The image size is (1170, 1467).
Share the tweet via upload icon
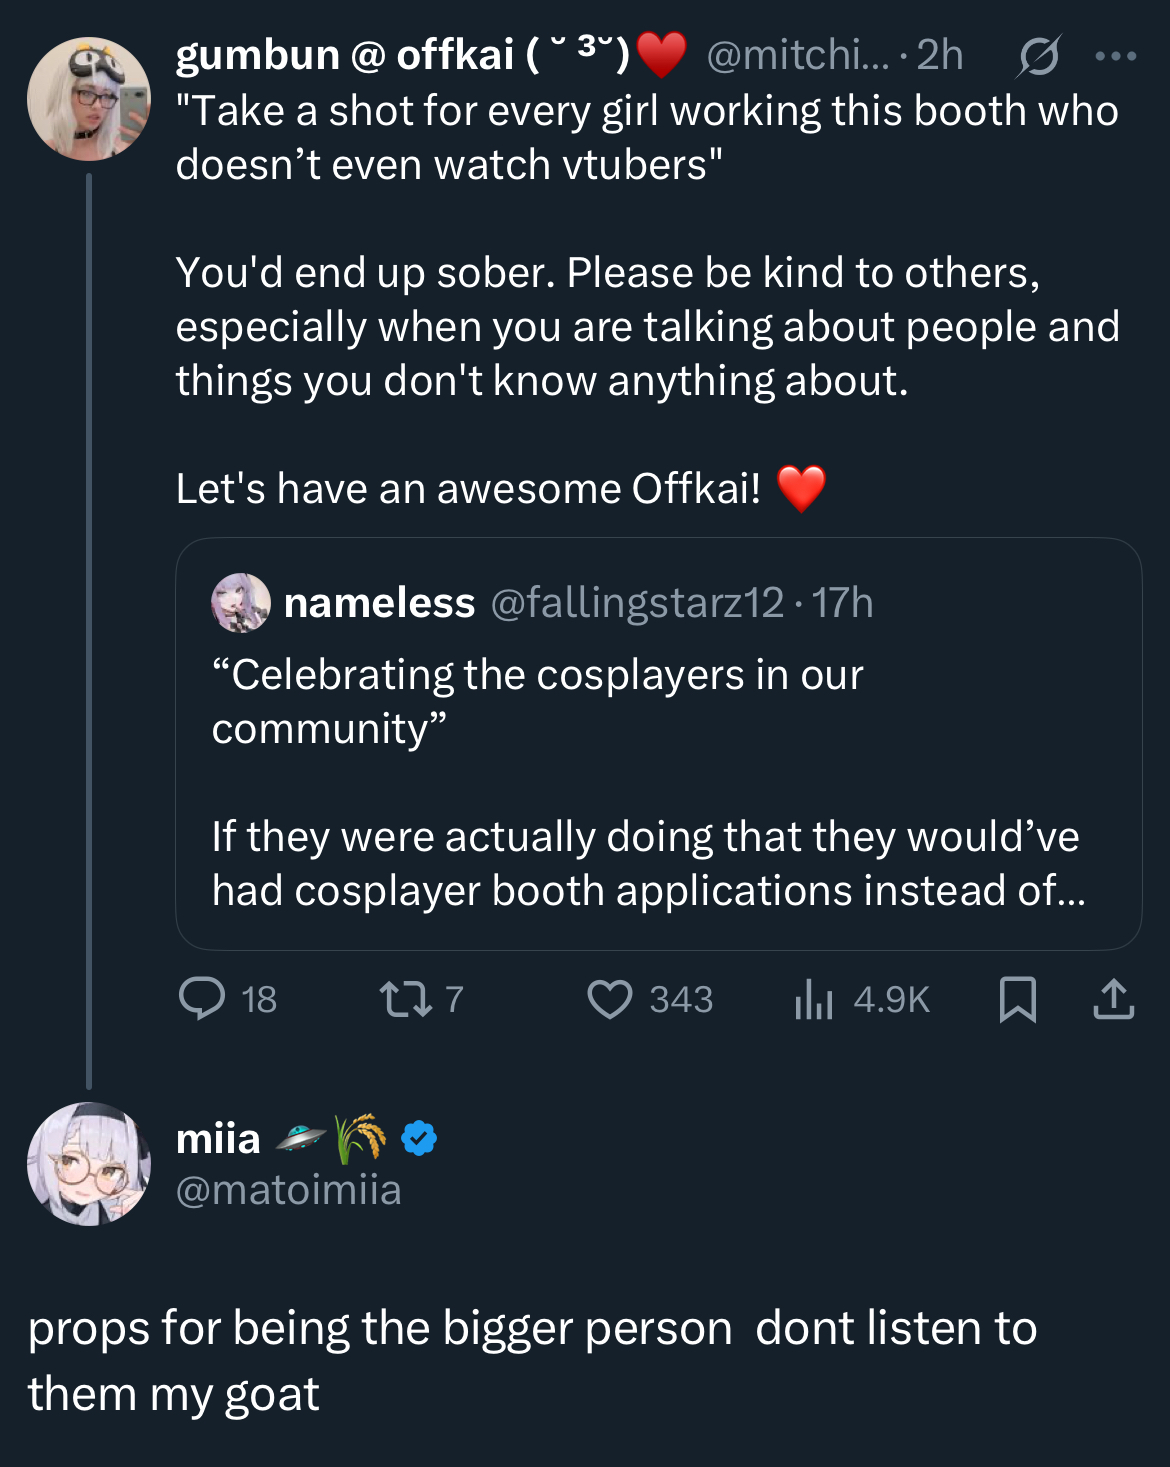click(1113, 998)
